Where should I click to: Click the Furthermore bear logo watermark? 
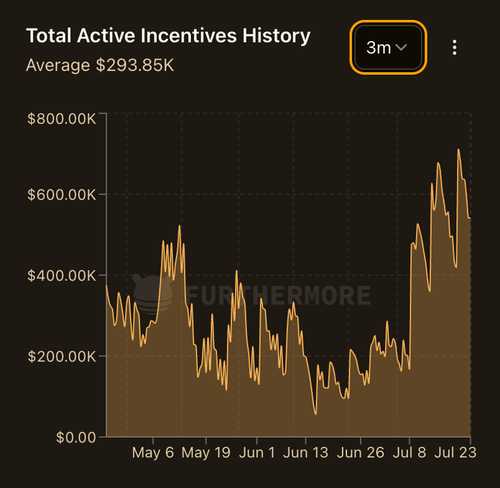coord(152,294)
